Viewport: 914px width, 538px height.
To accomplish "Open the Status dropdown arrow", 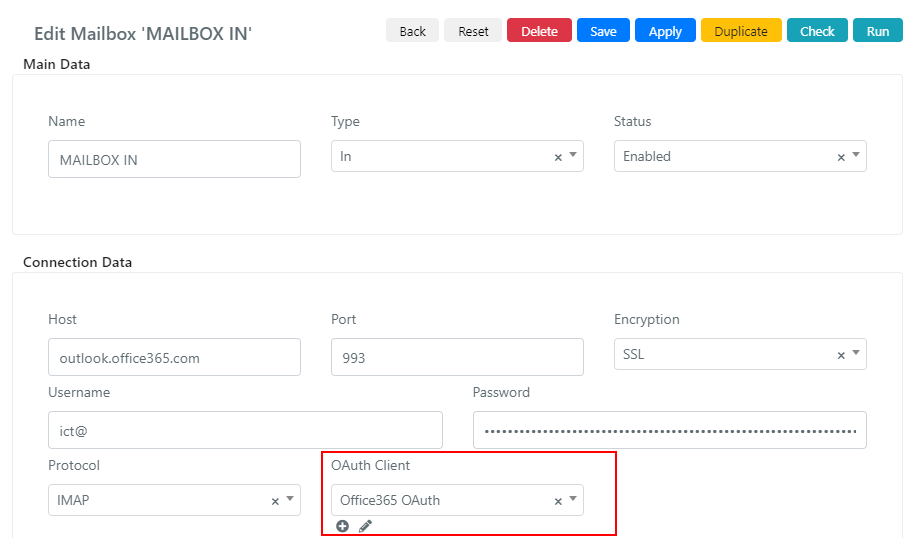I will (856, 154).
